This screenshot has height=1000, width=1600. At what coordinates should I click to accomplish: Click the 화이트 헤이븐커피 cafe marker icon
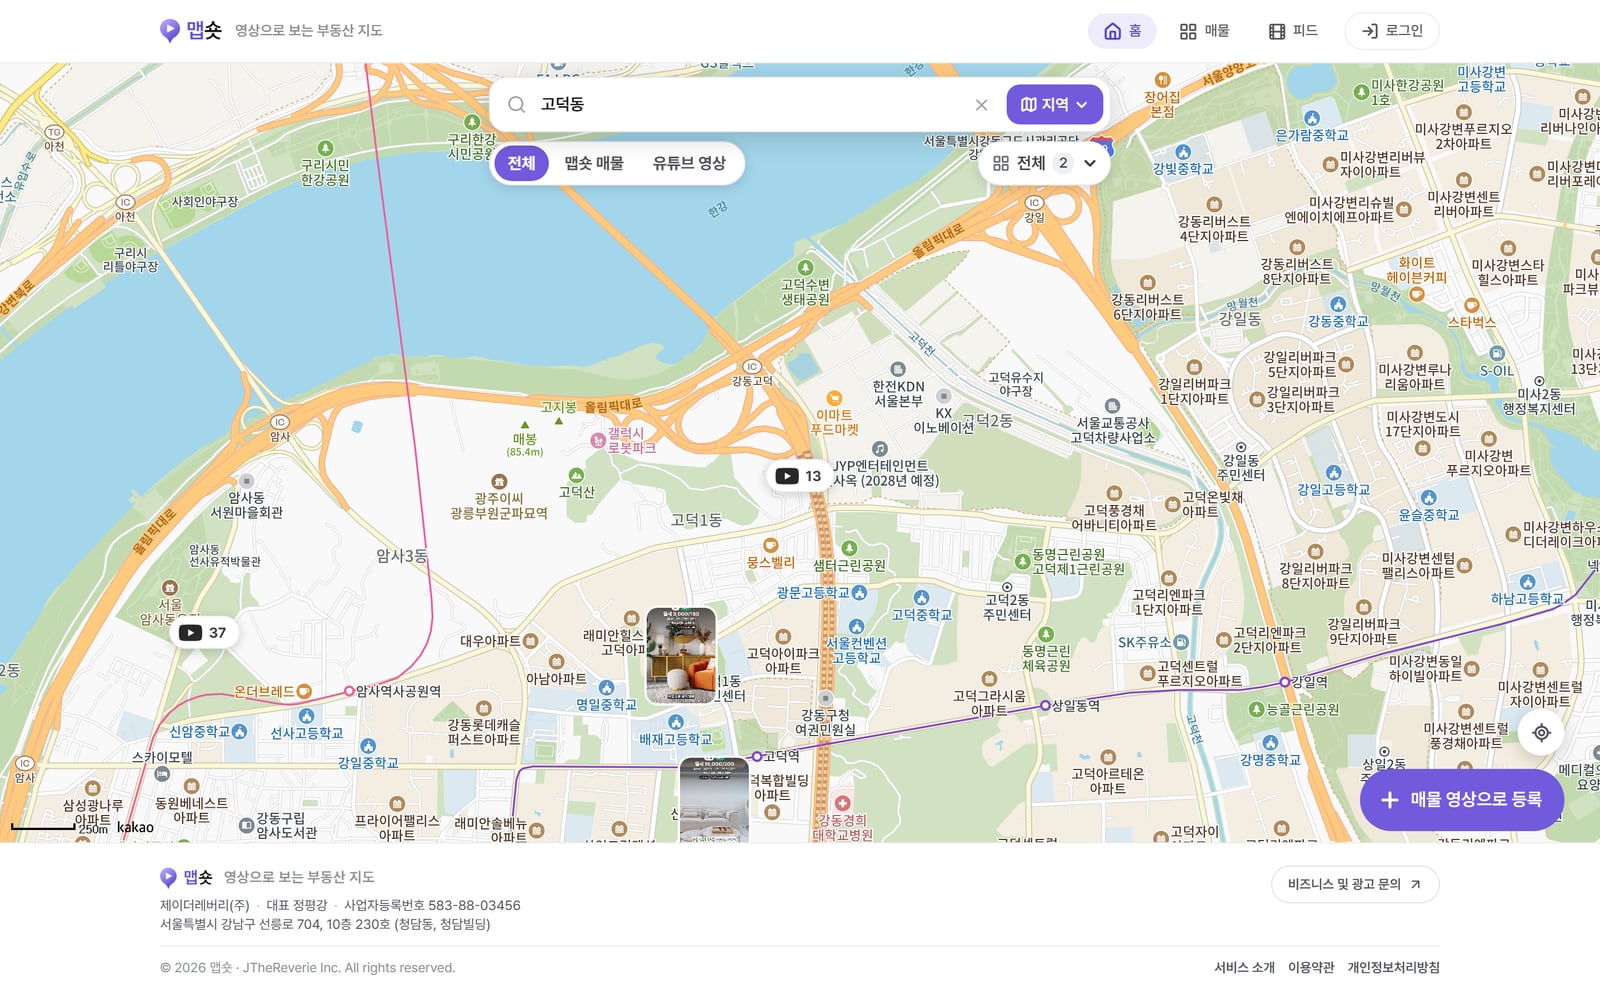1417,294
